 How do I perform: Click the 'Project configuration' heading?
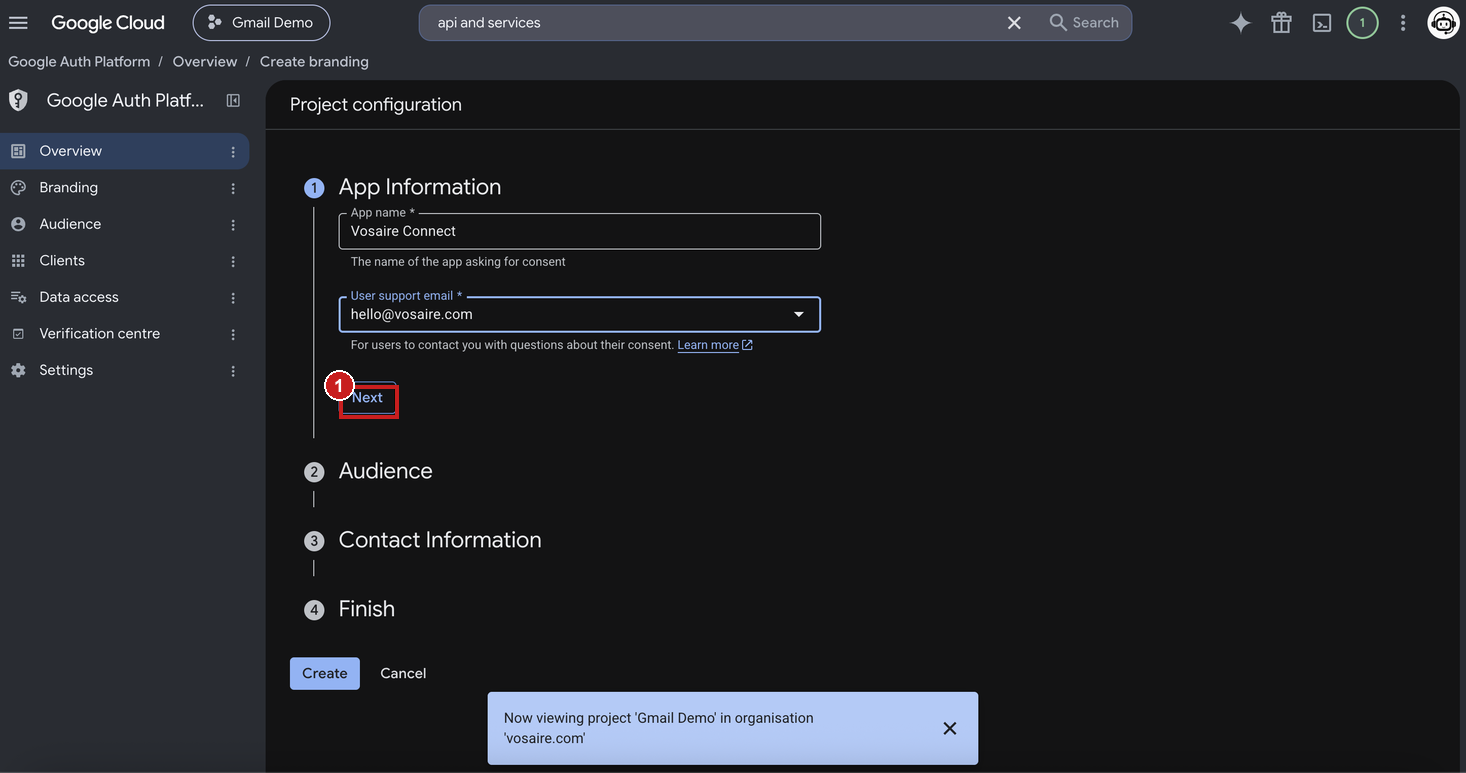[376, 104]
